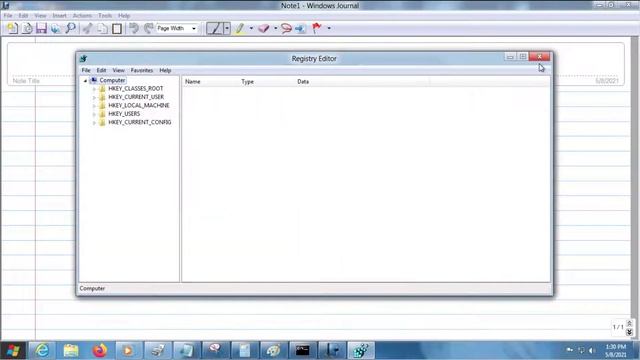Expand the HKEY_CURRENT_USER key
Image resolution: width=640 pixels, height=360 pixels.
(94, 97)
